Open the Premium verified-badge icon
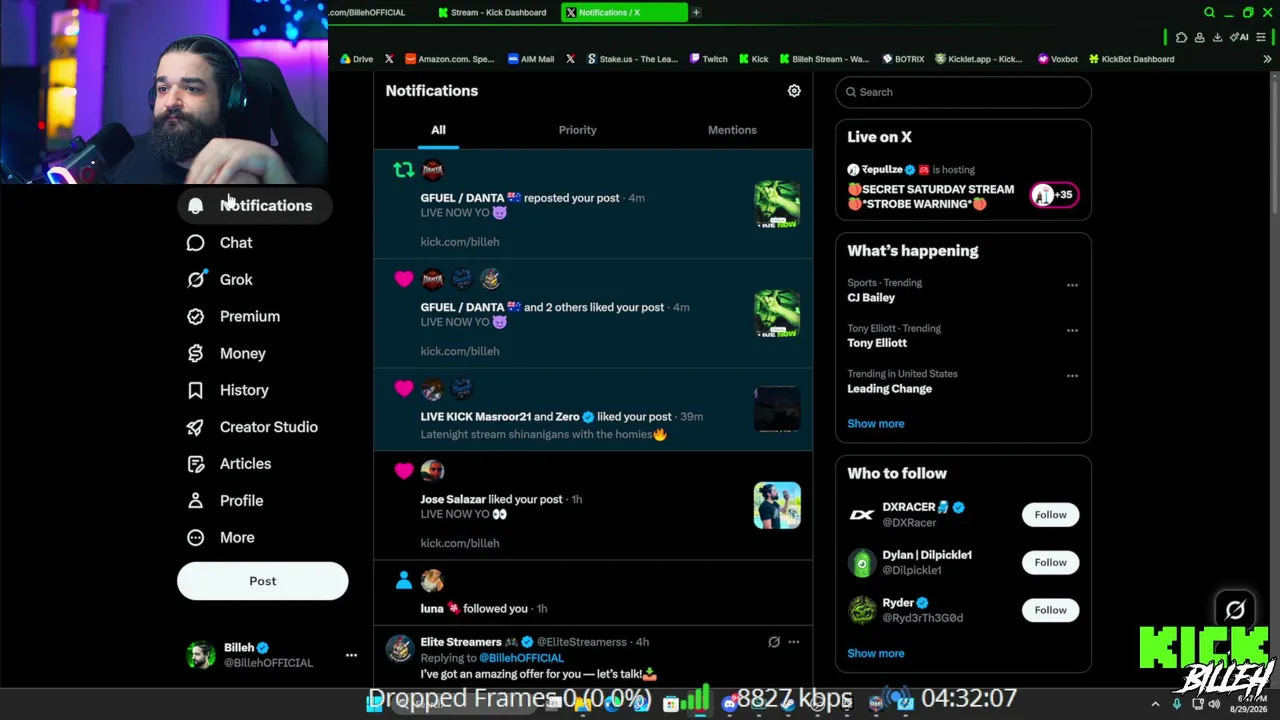This screenshot has width=1280, height=720. 196,316
